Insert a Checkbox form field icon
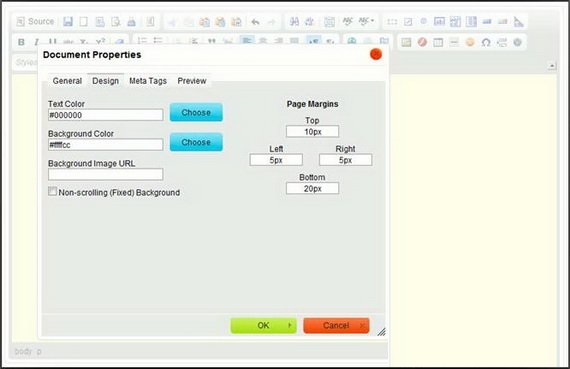Viewport: 570px width, 369px height. pos(408,22)
